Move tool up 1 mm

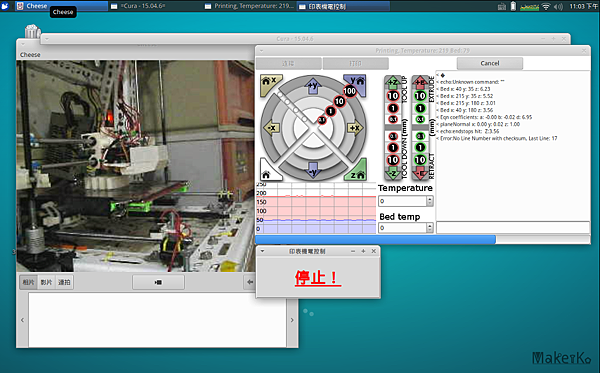point(393,108)
